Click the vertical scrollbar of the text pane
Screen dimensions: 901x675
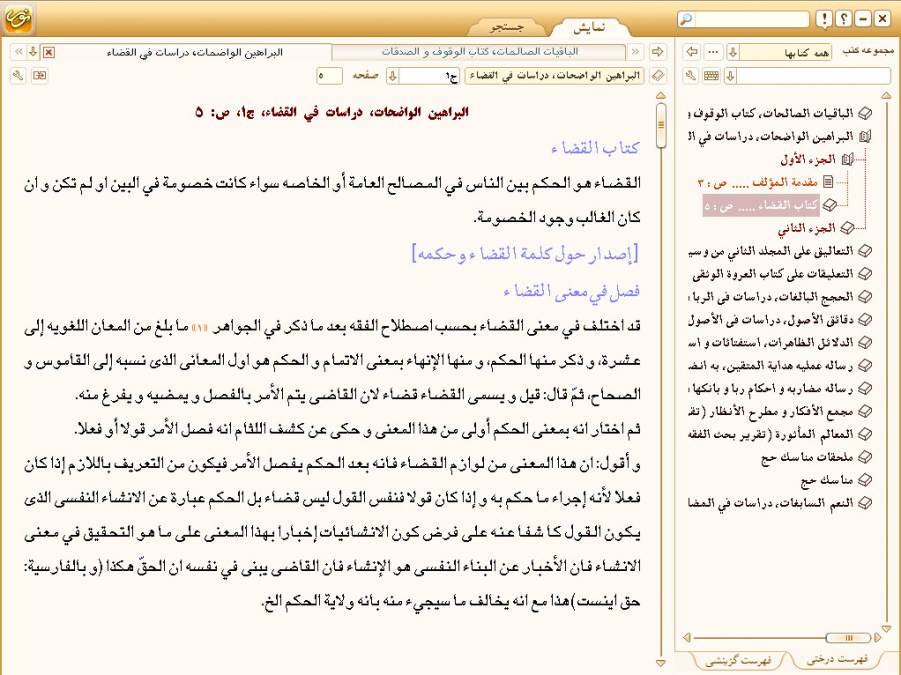[661, 380]
